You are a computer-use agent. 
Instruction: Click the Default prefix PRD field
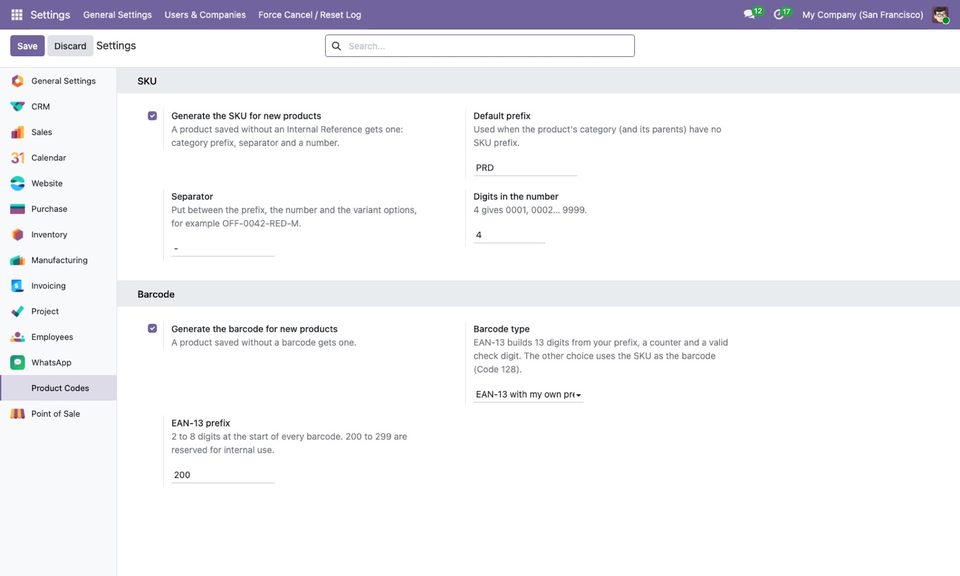pyautogui.click(x=525, y=168)
